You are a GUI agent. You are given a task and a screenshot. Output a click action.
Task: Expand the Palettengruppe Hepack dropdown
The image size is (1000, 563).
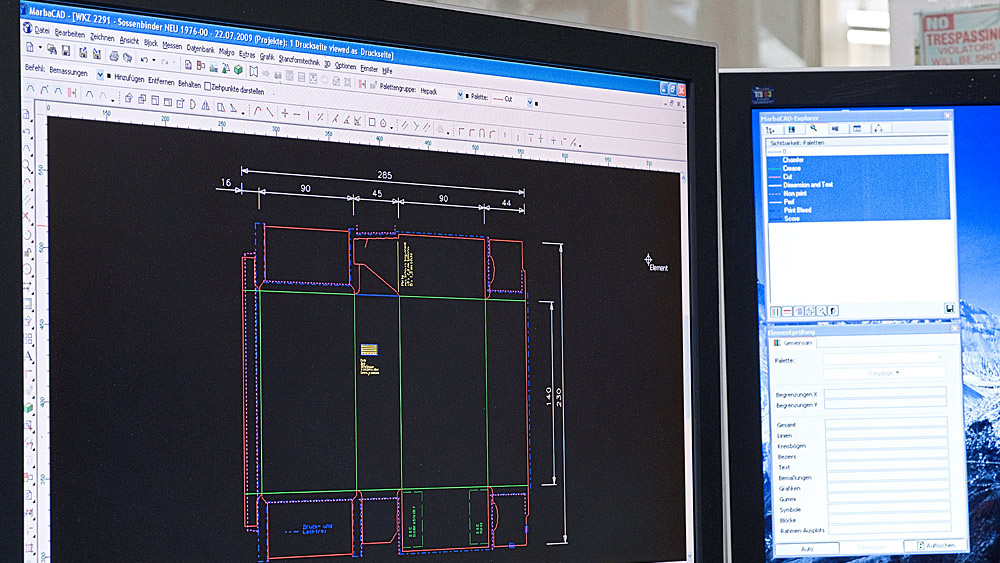tap(460, 95)
